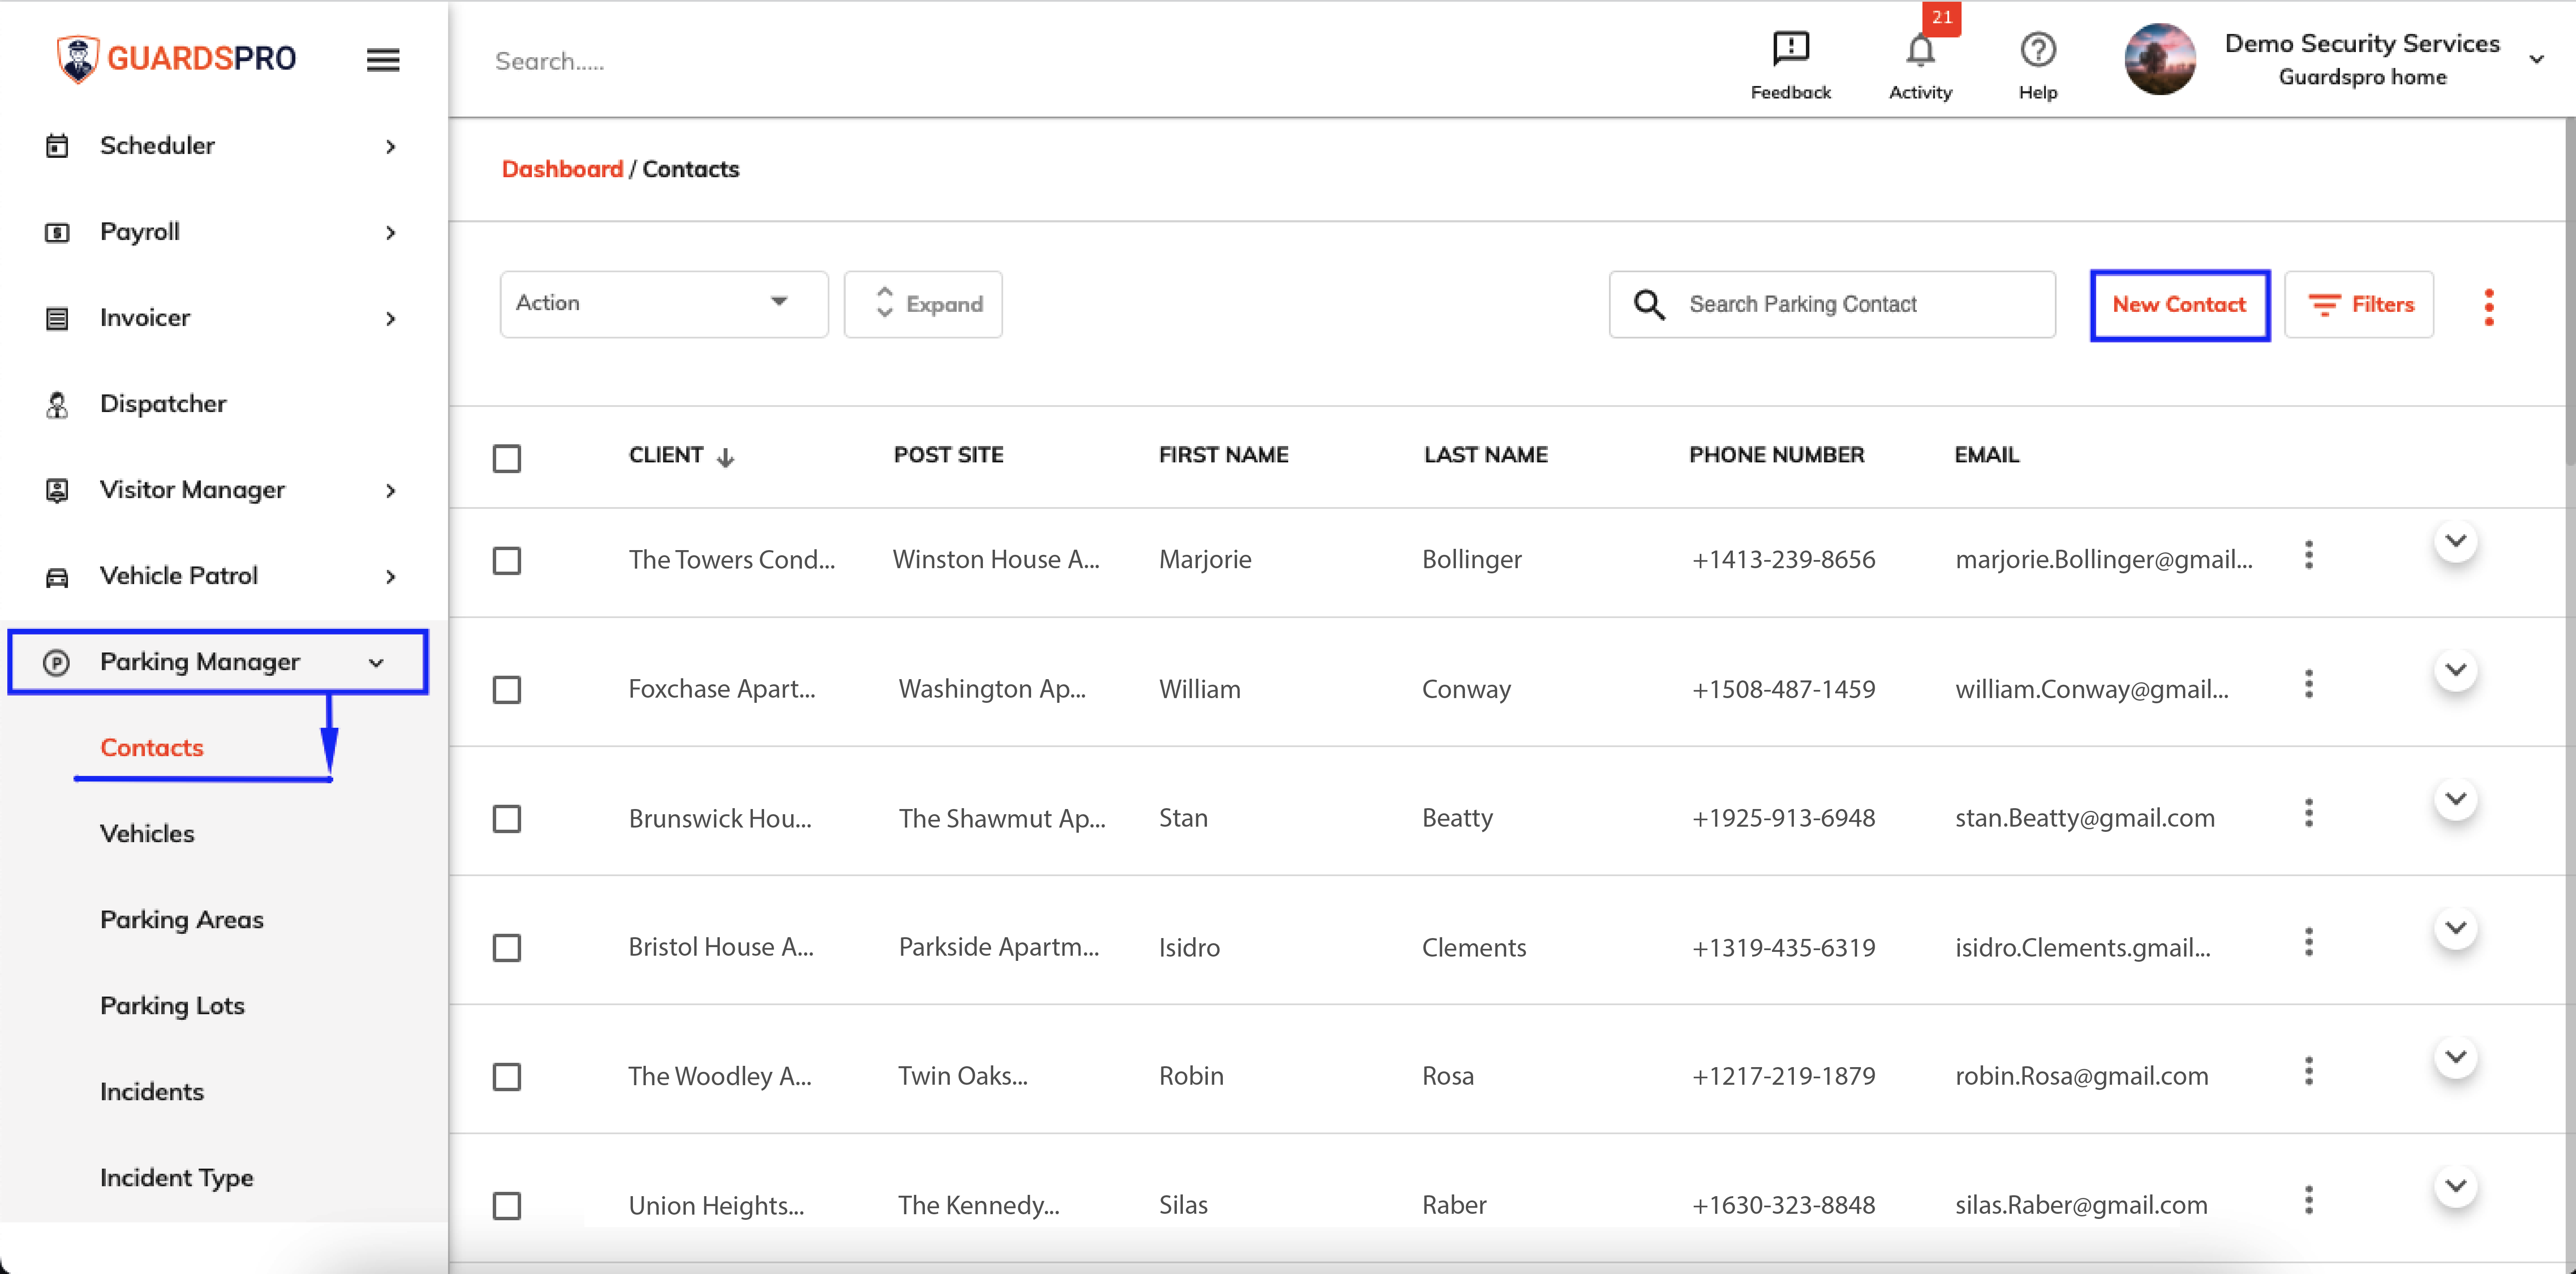2576x1274 pixels.
Task: Click the magnifier icon in Search Parking Contact
Action: [1649, 304]
